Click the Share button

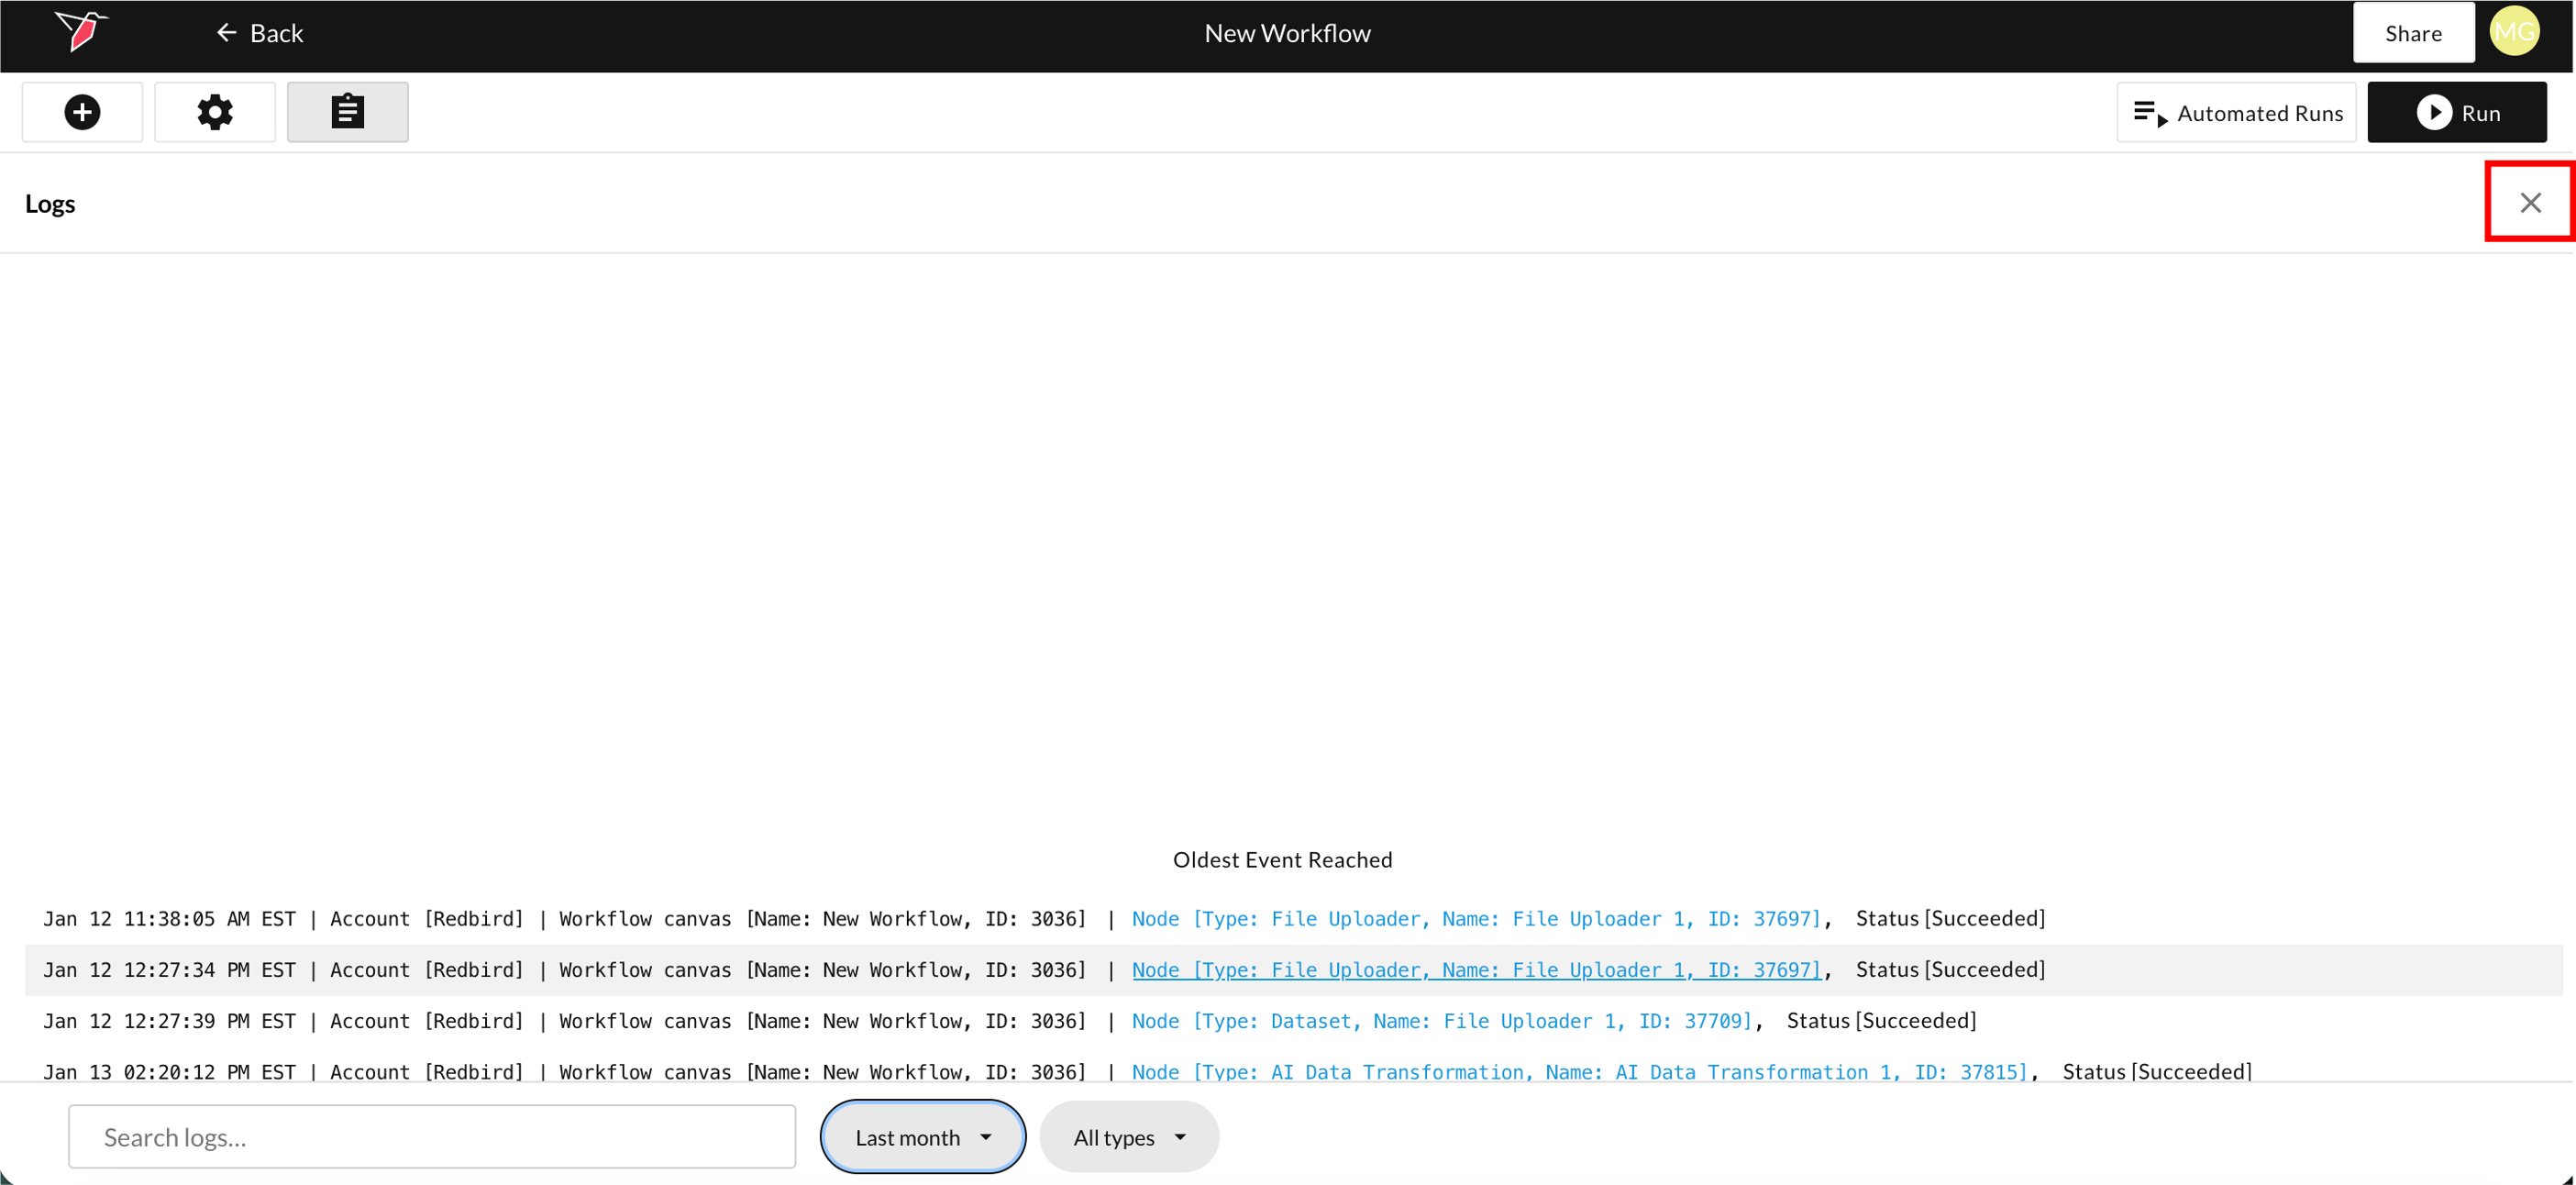pyautogui.click(x=2412, y=33)
